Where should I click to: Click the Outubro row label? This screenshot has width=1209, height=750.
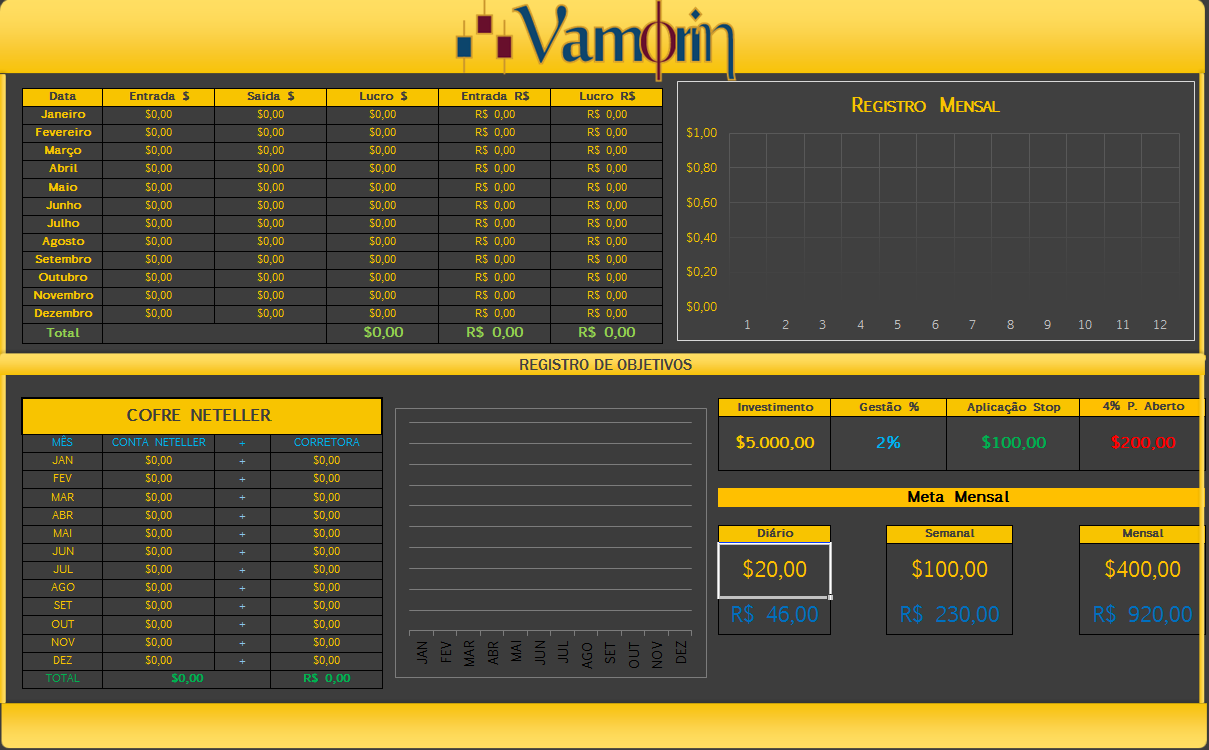(63, 277)
